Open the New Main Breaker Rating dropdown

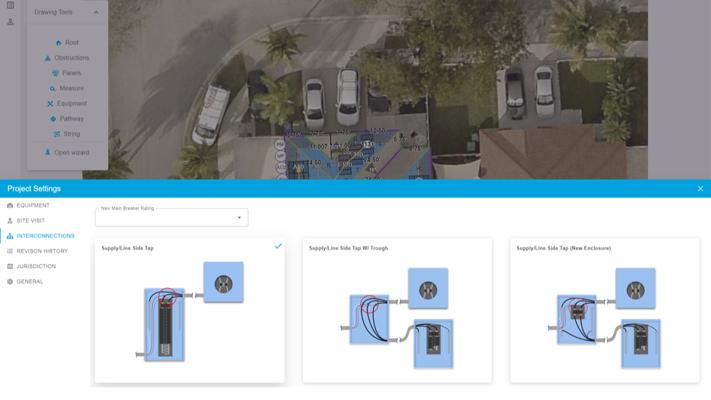coord(171,217)
